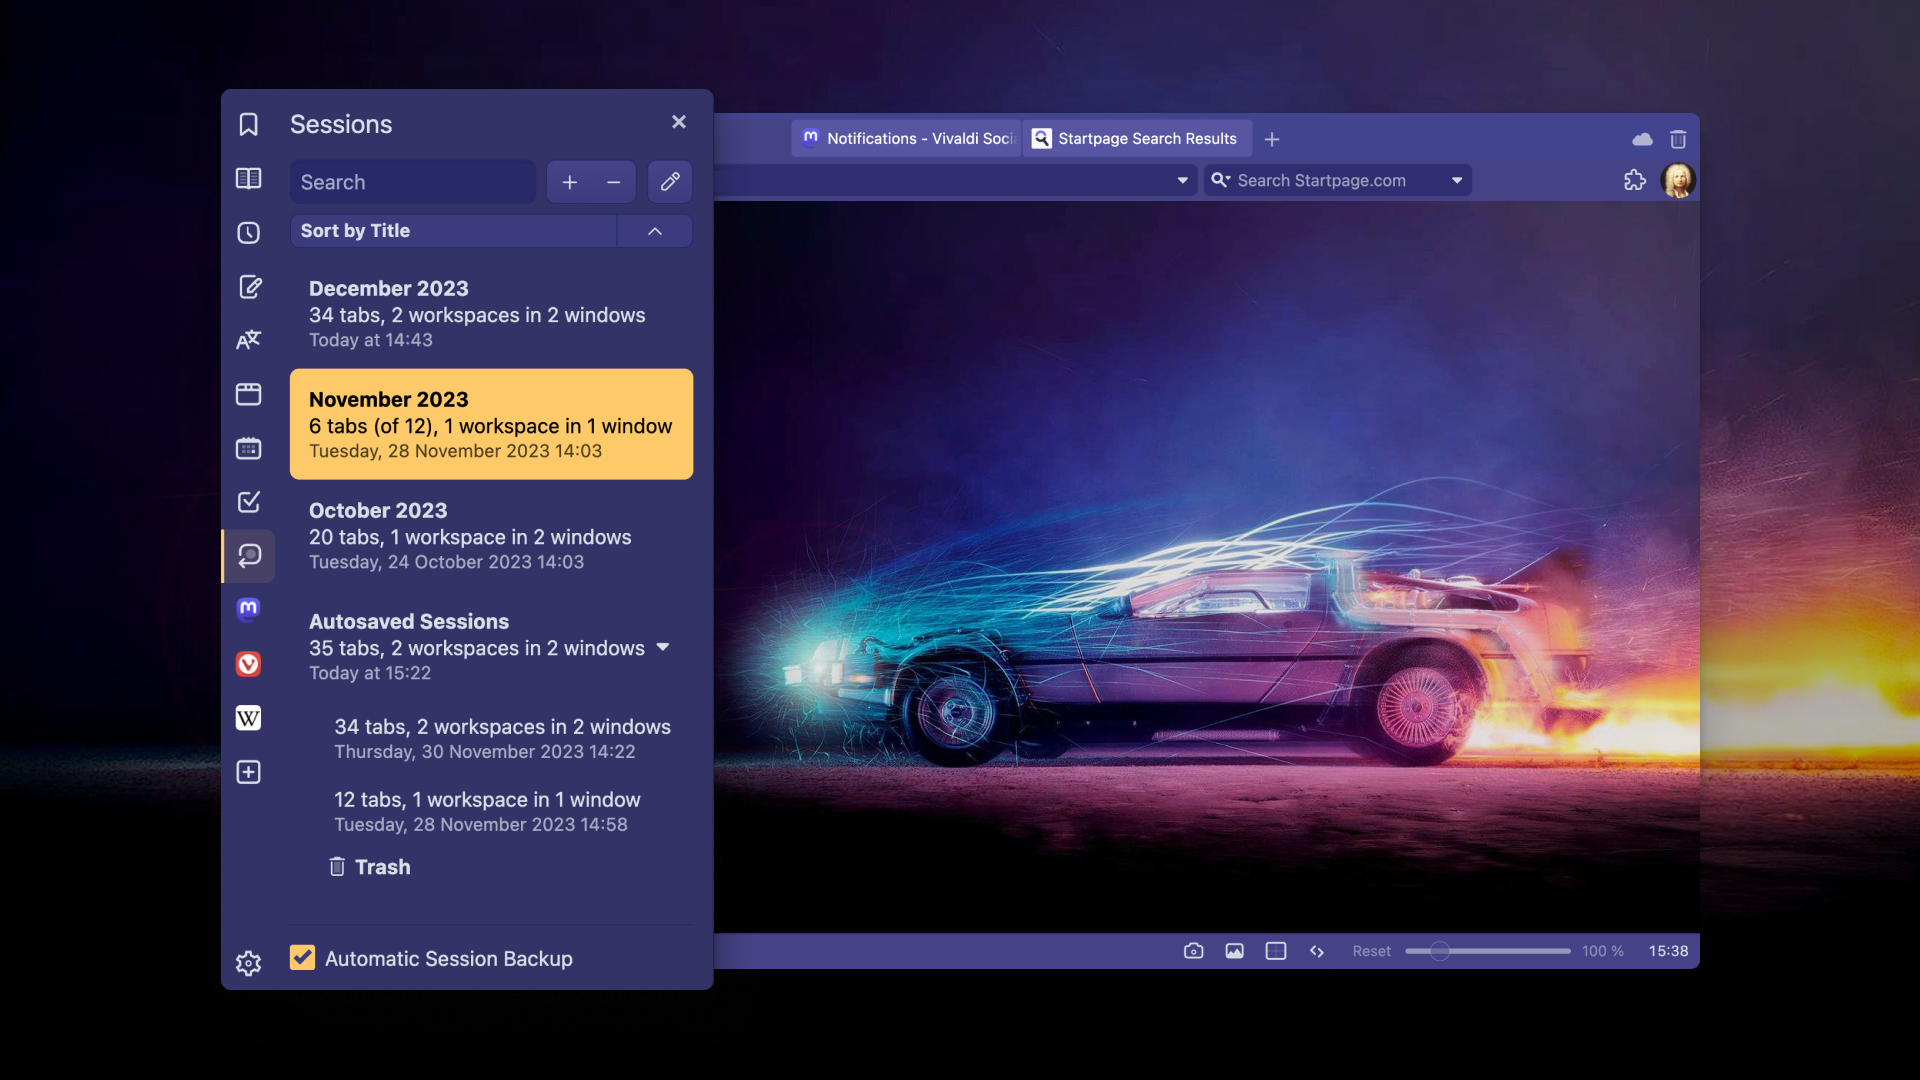
Task: Click the Mastodon social icon
Action: 248,608
